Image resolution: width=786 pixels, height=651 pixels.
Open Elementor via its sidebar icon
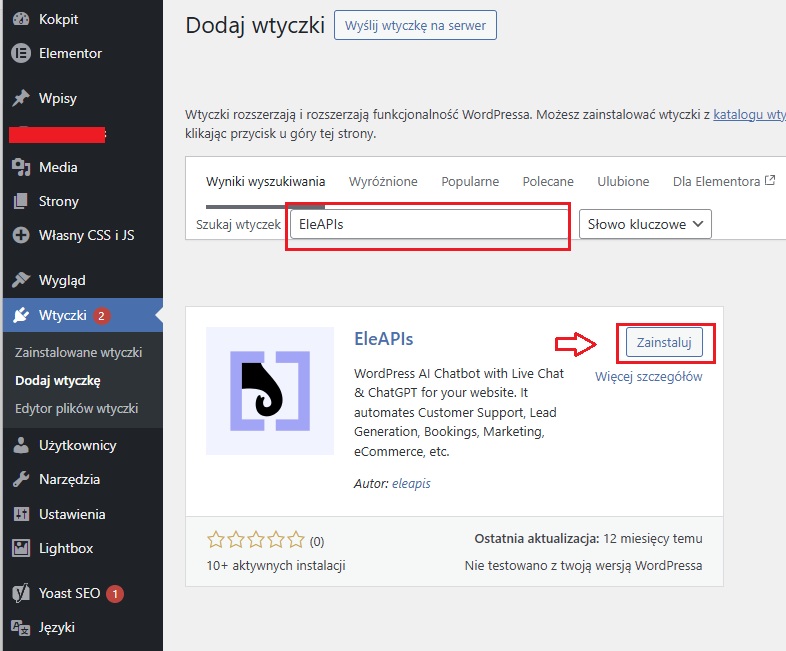(x=20, y=53)
